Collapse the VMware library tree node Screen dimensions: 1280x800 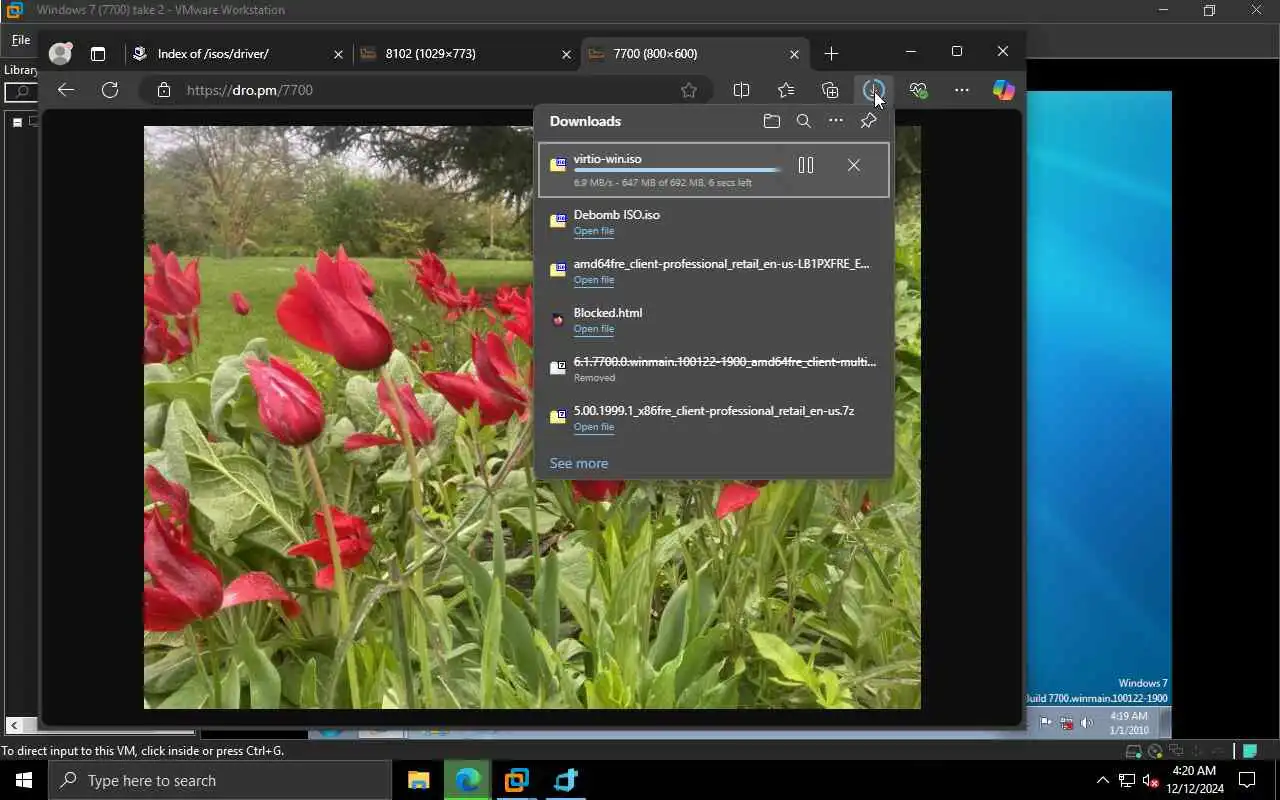tap(17, 122)
